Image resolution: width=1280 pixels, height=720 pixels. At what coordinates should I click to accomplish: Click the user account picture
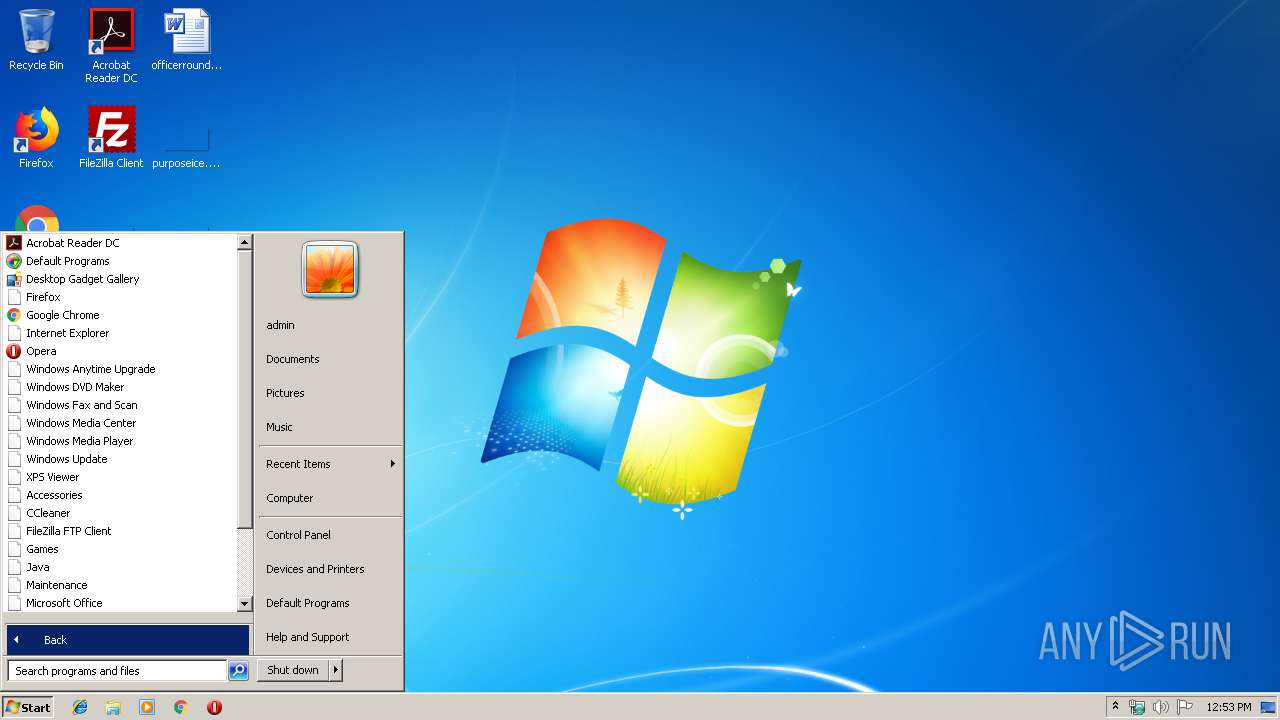coord(330,270)
